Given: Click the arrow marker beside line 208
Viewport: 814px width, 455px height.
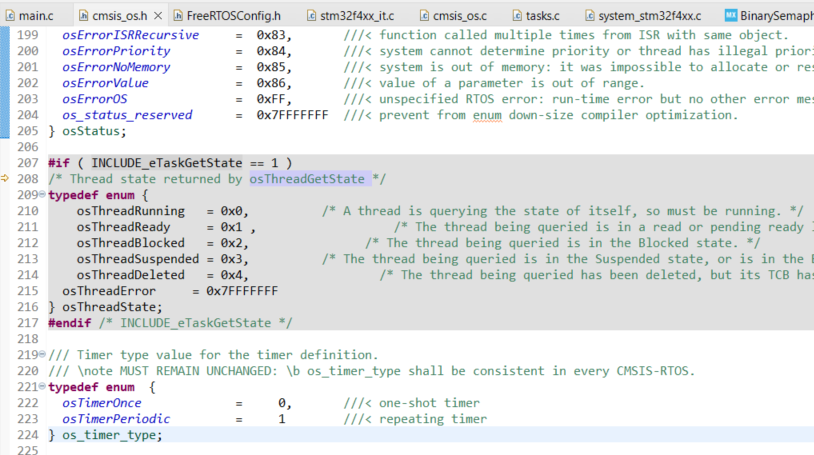Looking at the screenshot, I should [6, 179].
